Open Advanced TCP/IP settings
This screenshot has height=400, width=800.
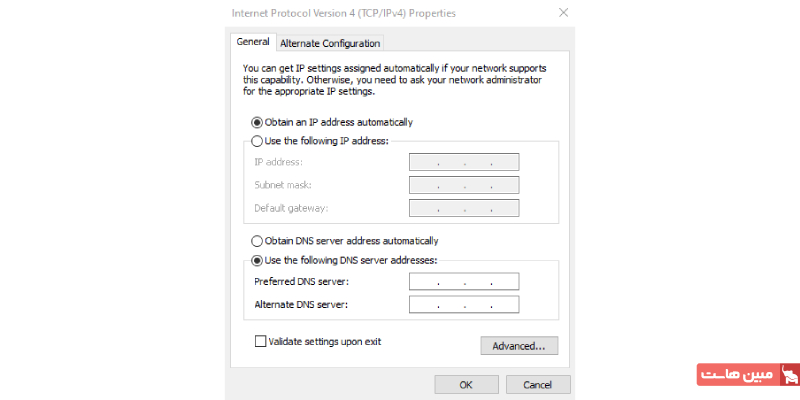519,346
